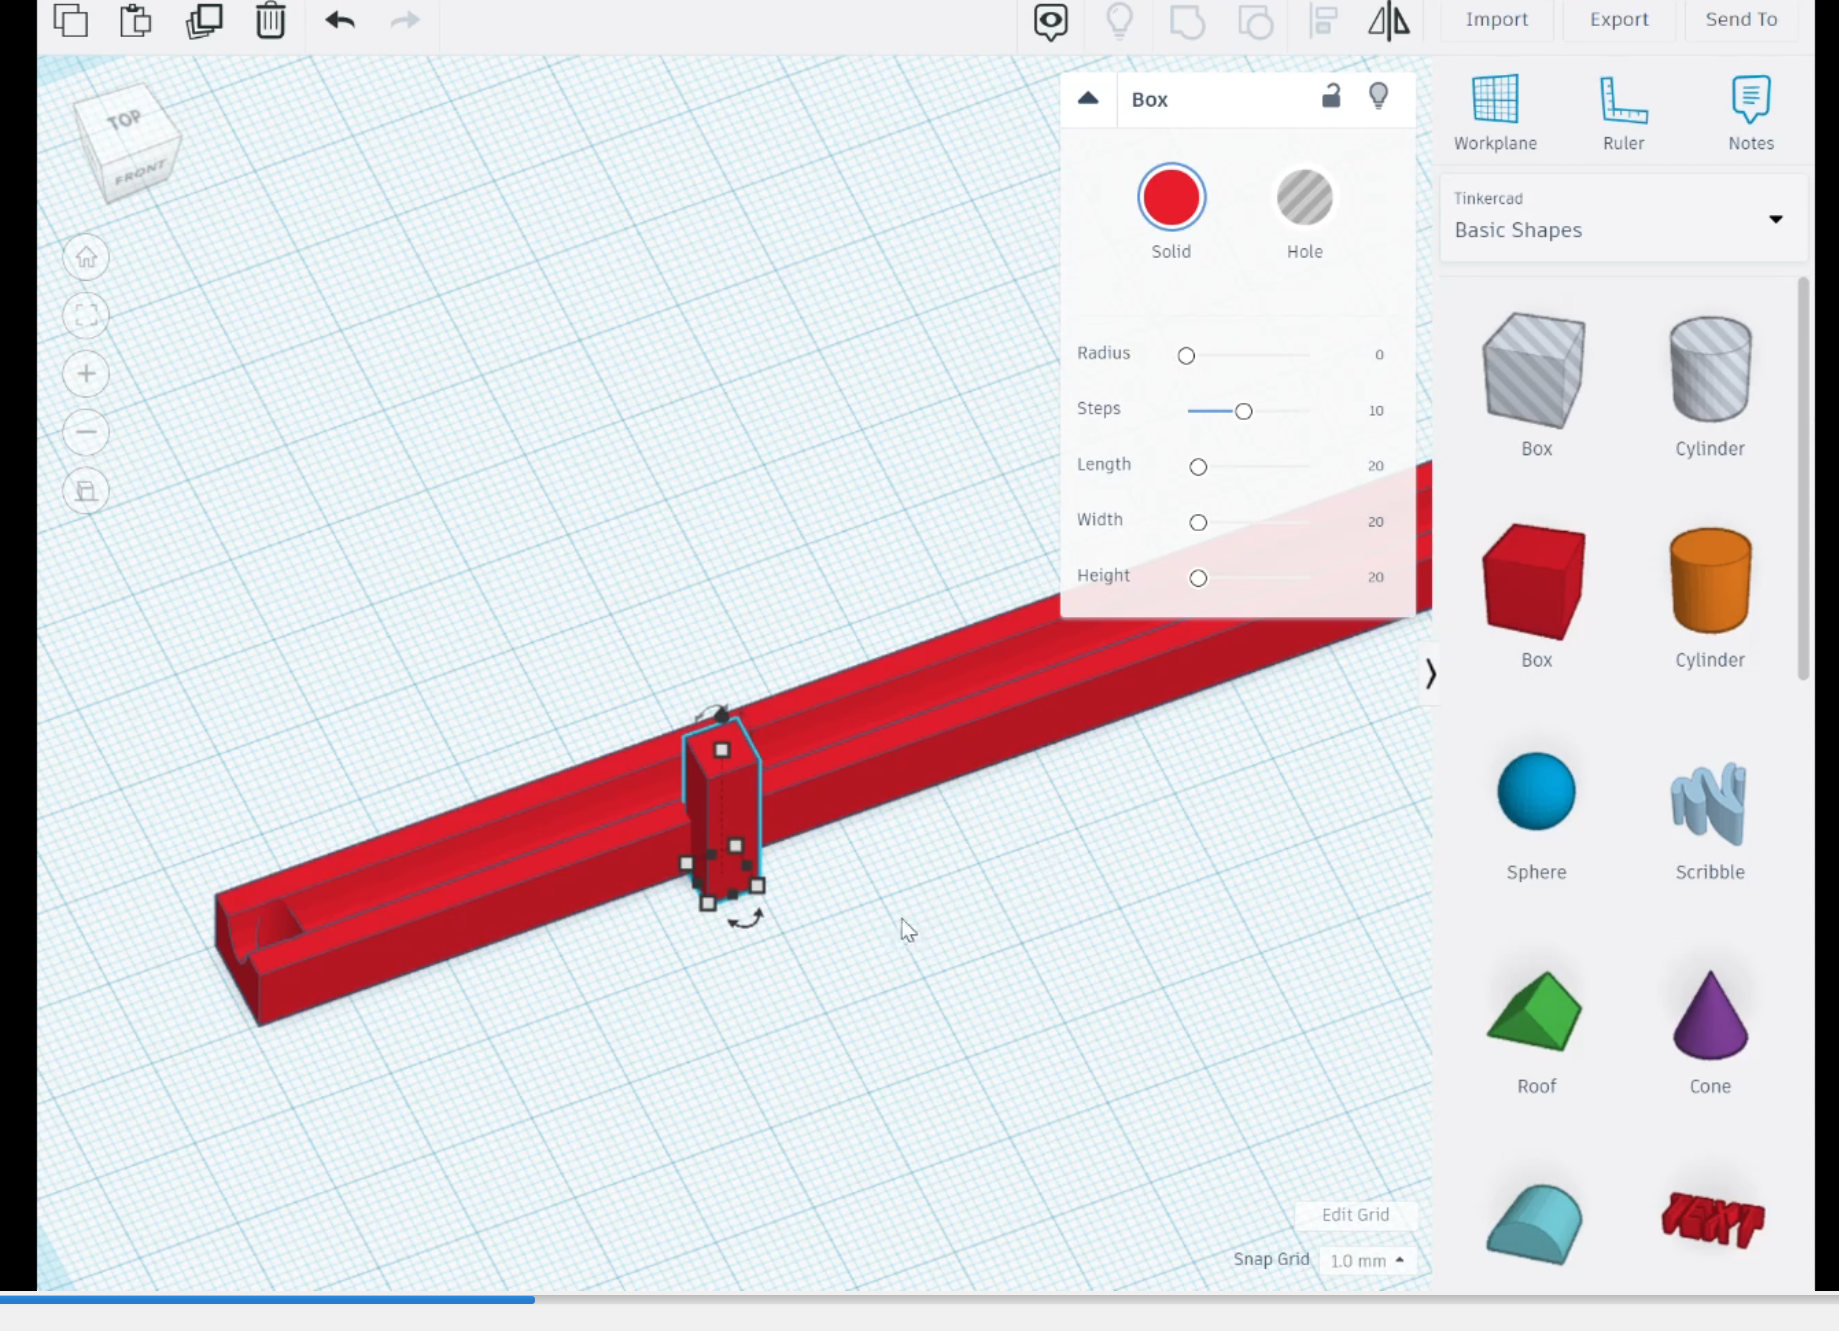Select the teal Round Roof shape
The image size is (1839, 1331).
1534,1224
